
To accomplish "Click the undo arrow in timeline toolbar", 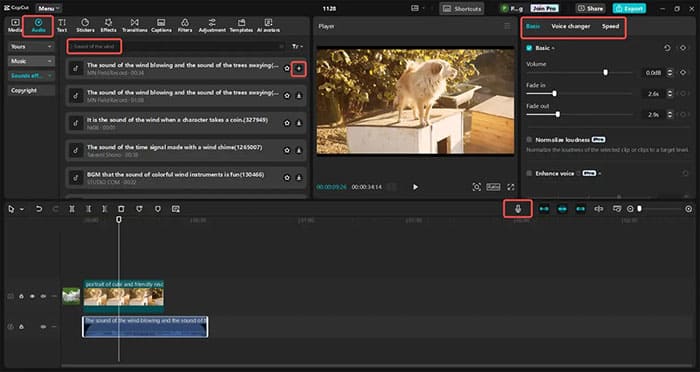I will click(x=39, y=209).
